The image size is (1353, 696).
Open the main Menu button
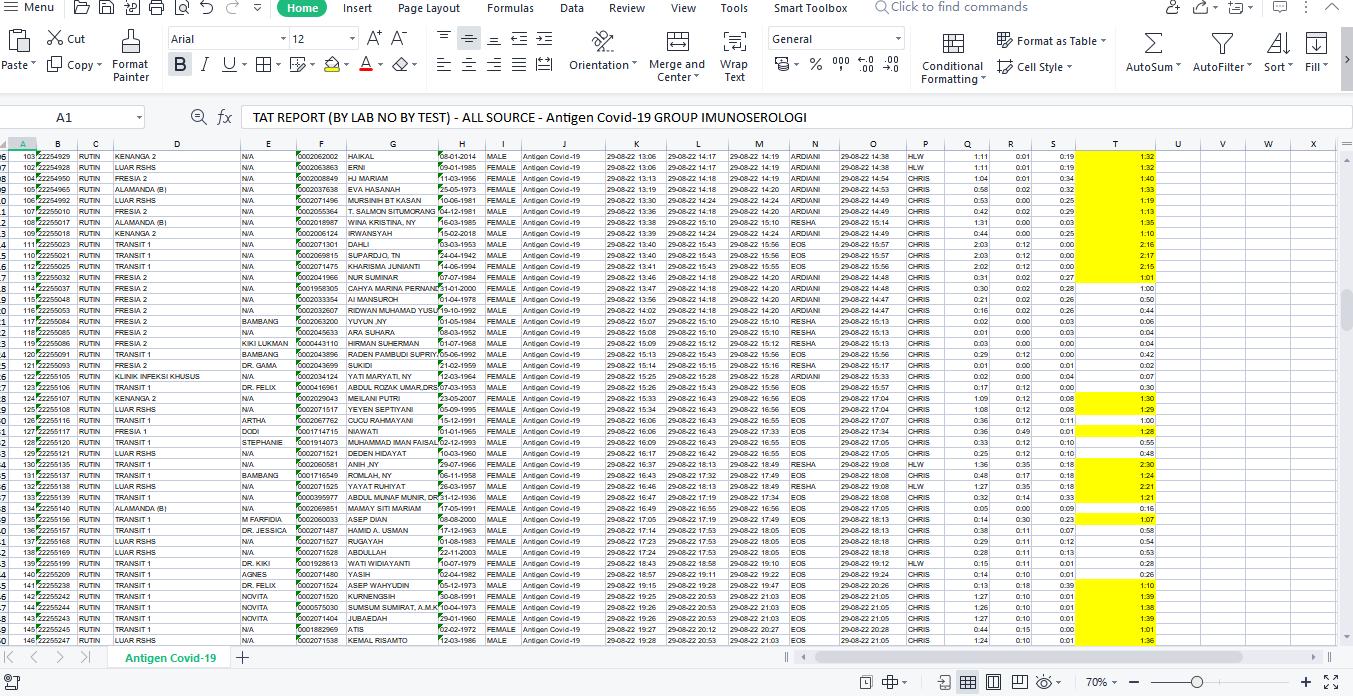[x=30, y=7]
